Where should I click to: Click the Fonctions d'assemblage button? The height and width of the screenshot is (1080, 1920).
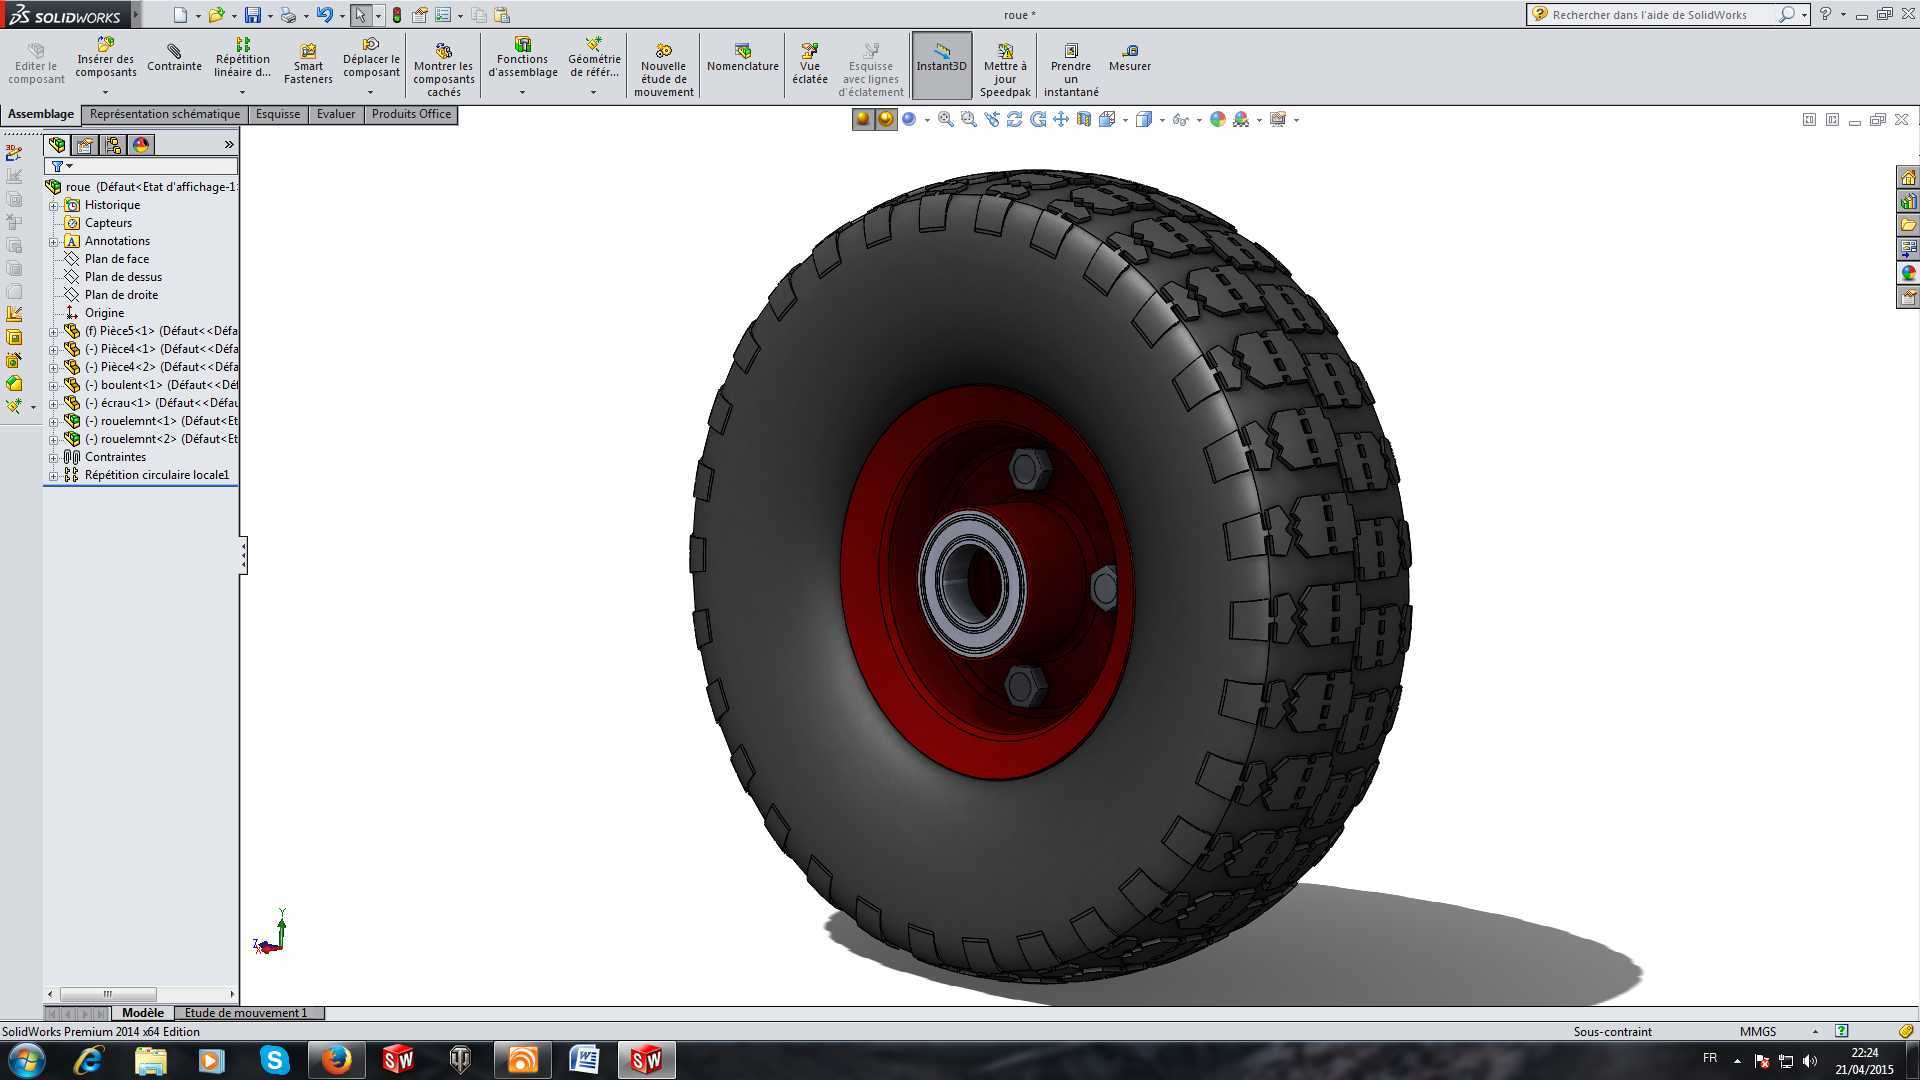(x=522, y=58)
